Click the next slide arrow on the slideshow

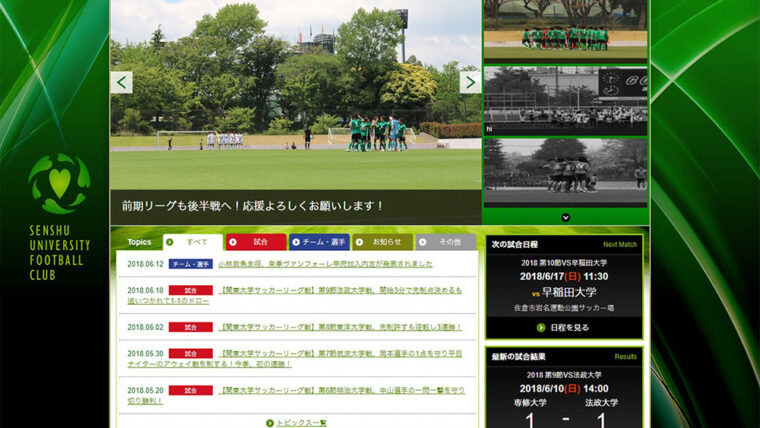tap(469, 82)
